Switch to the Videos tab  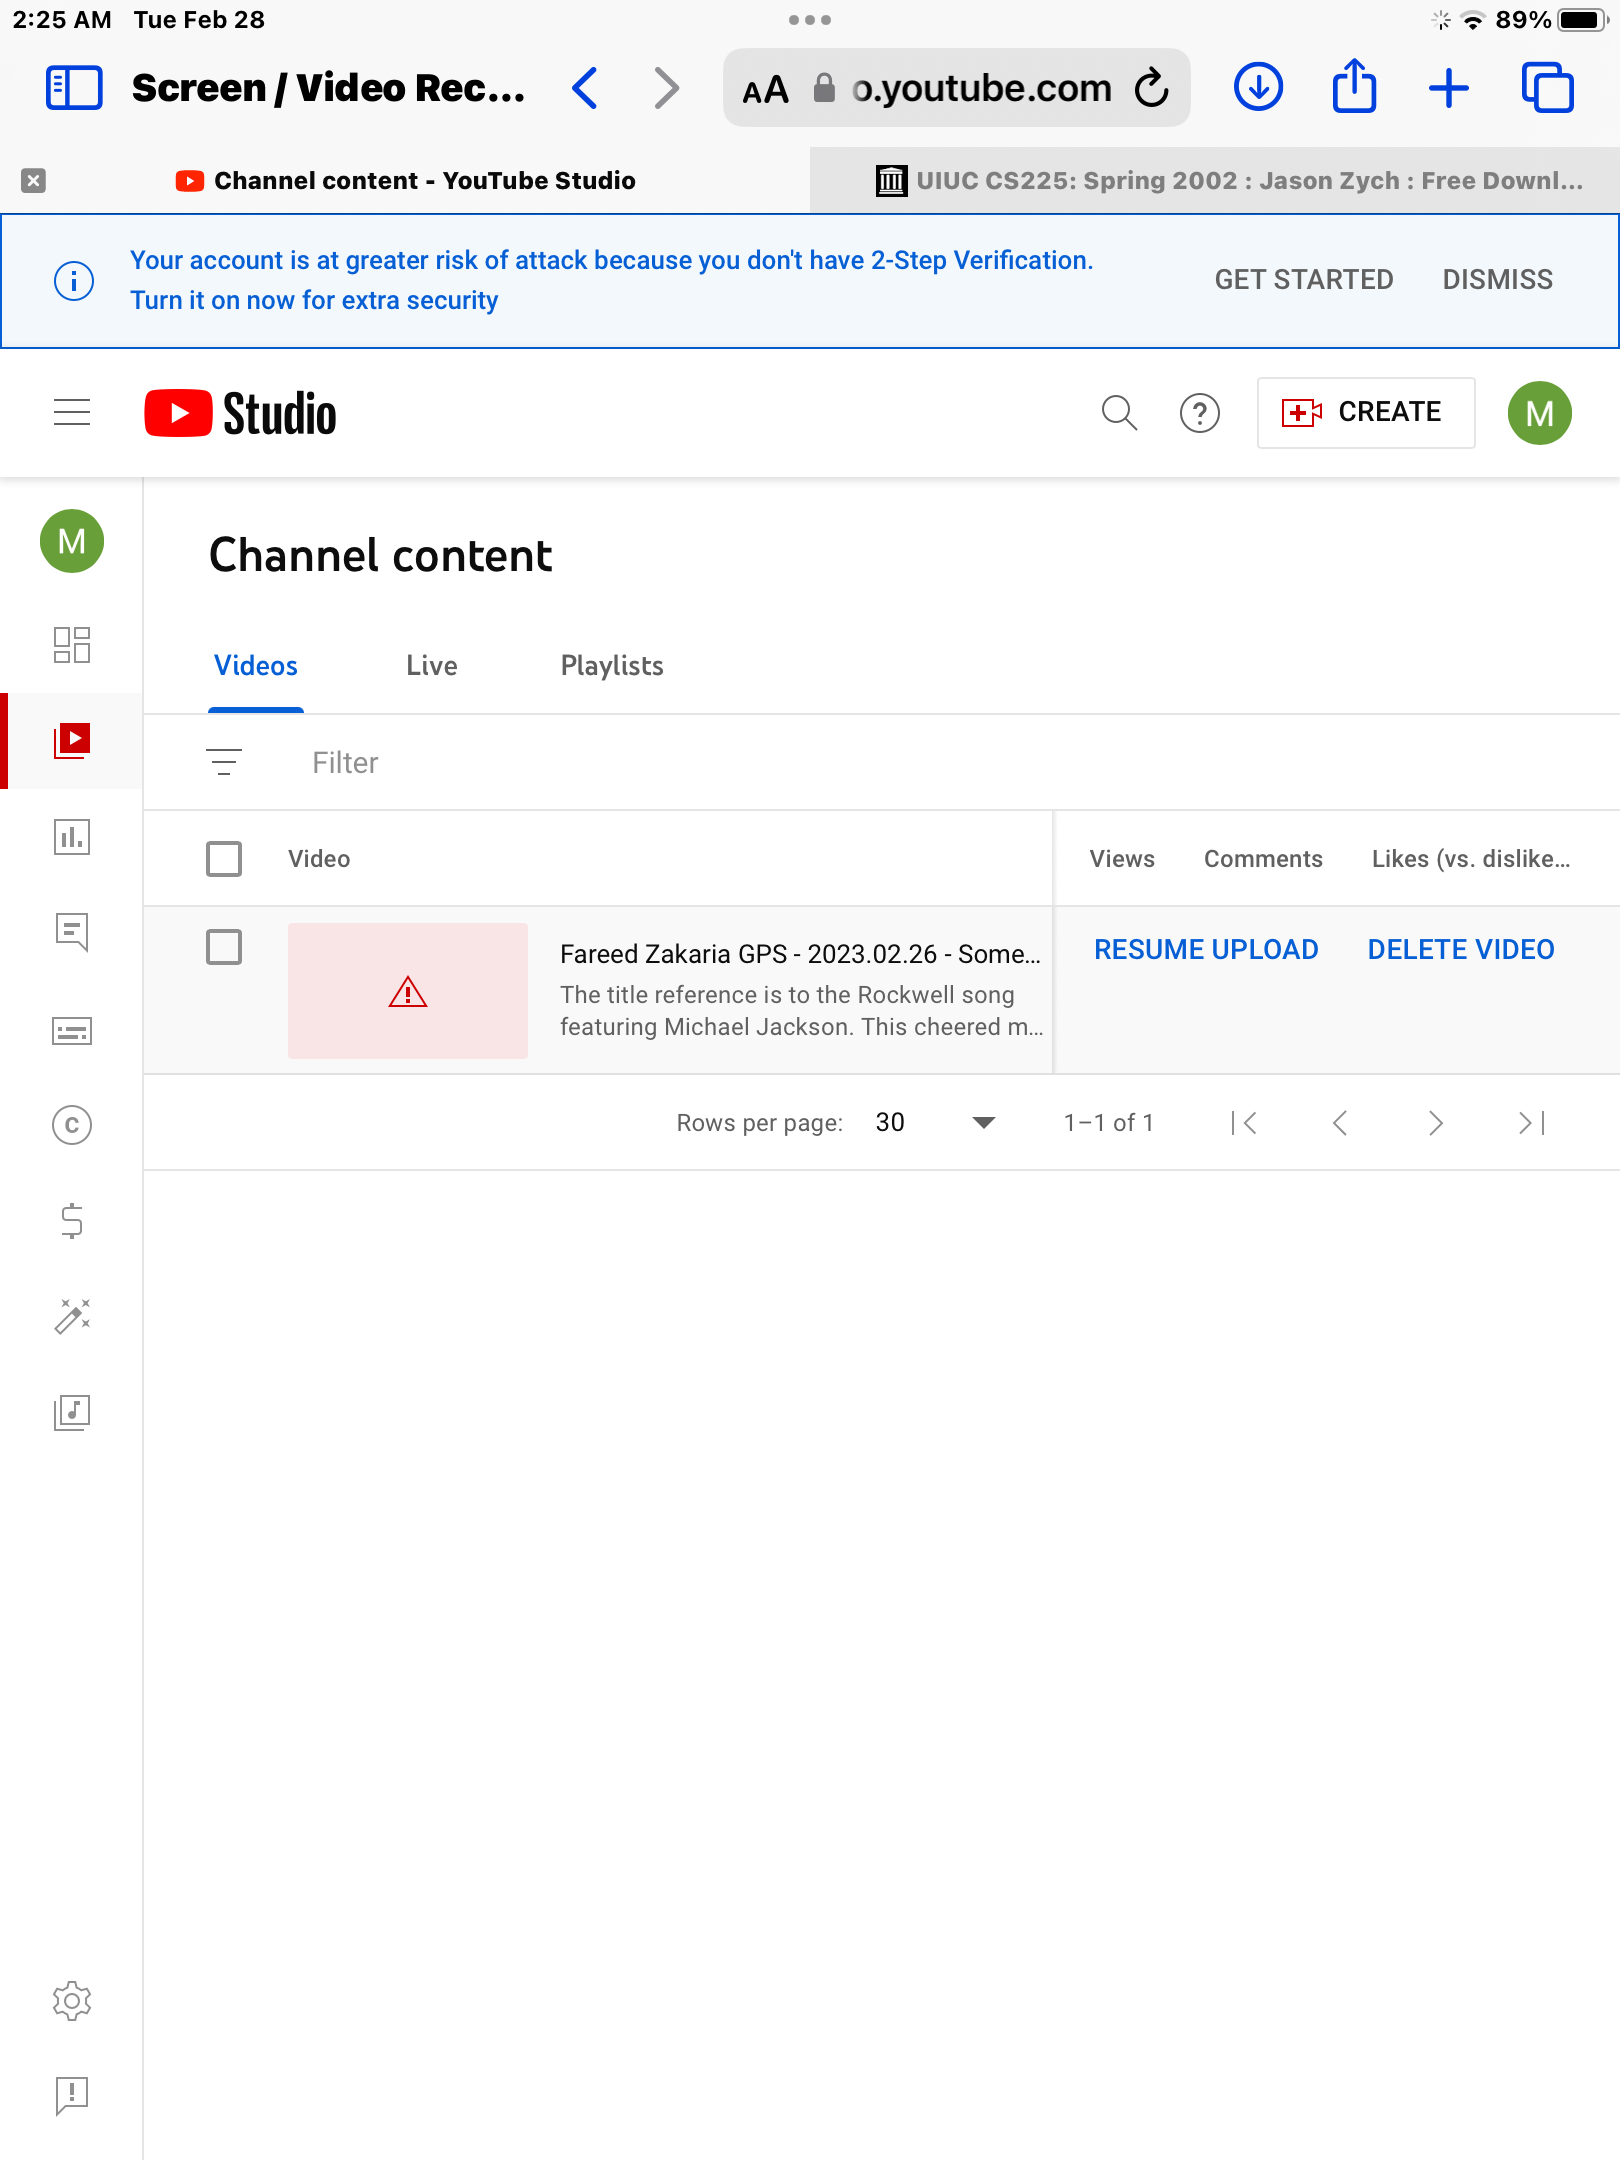click(x=256, y=666)
